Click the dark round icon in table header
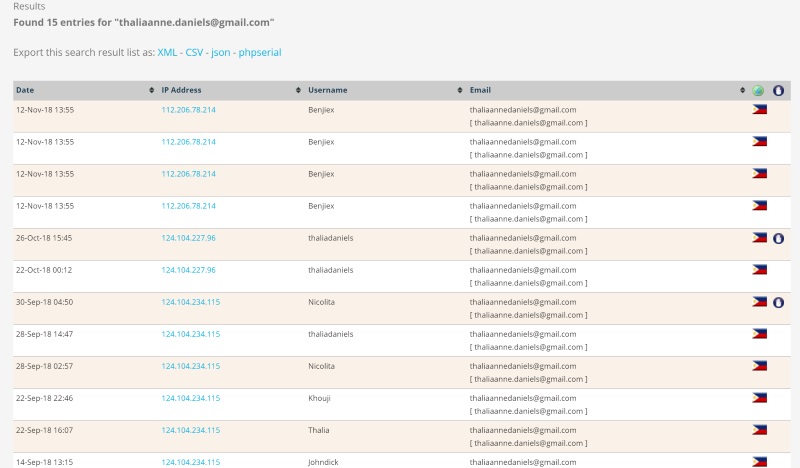800x468 pixels. pyautogui.click(x=778, y=90)
